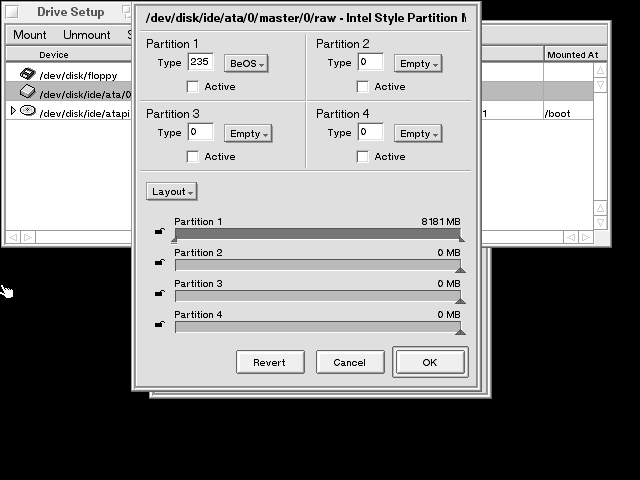Click left arrow of bottom-right horizontal scrollbar
Viewport: 640px width, 480px height.
tap(571, 237)
